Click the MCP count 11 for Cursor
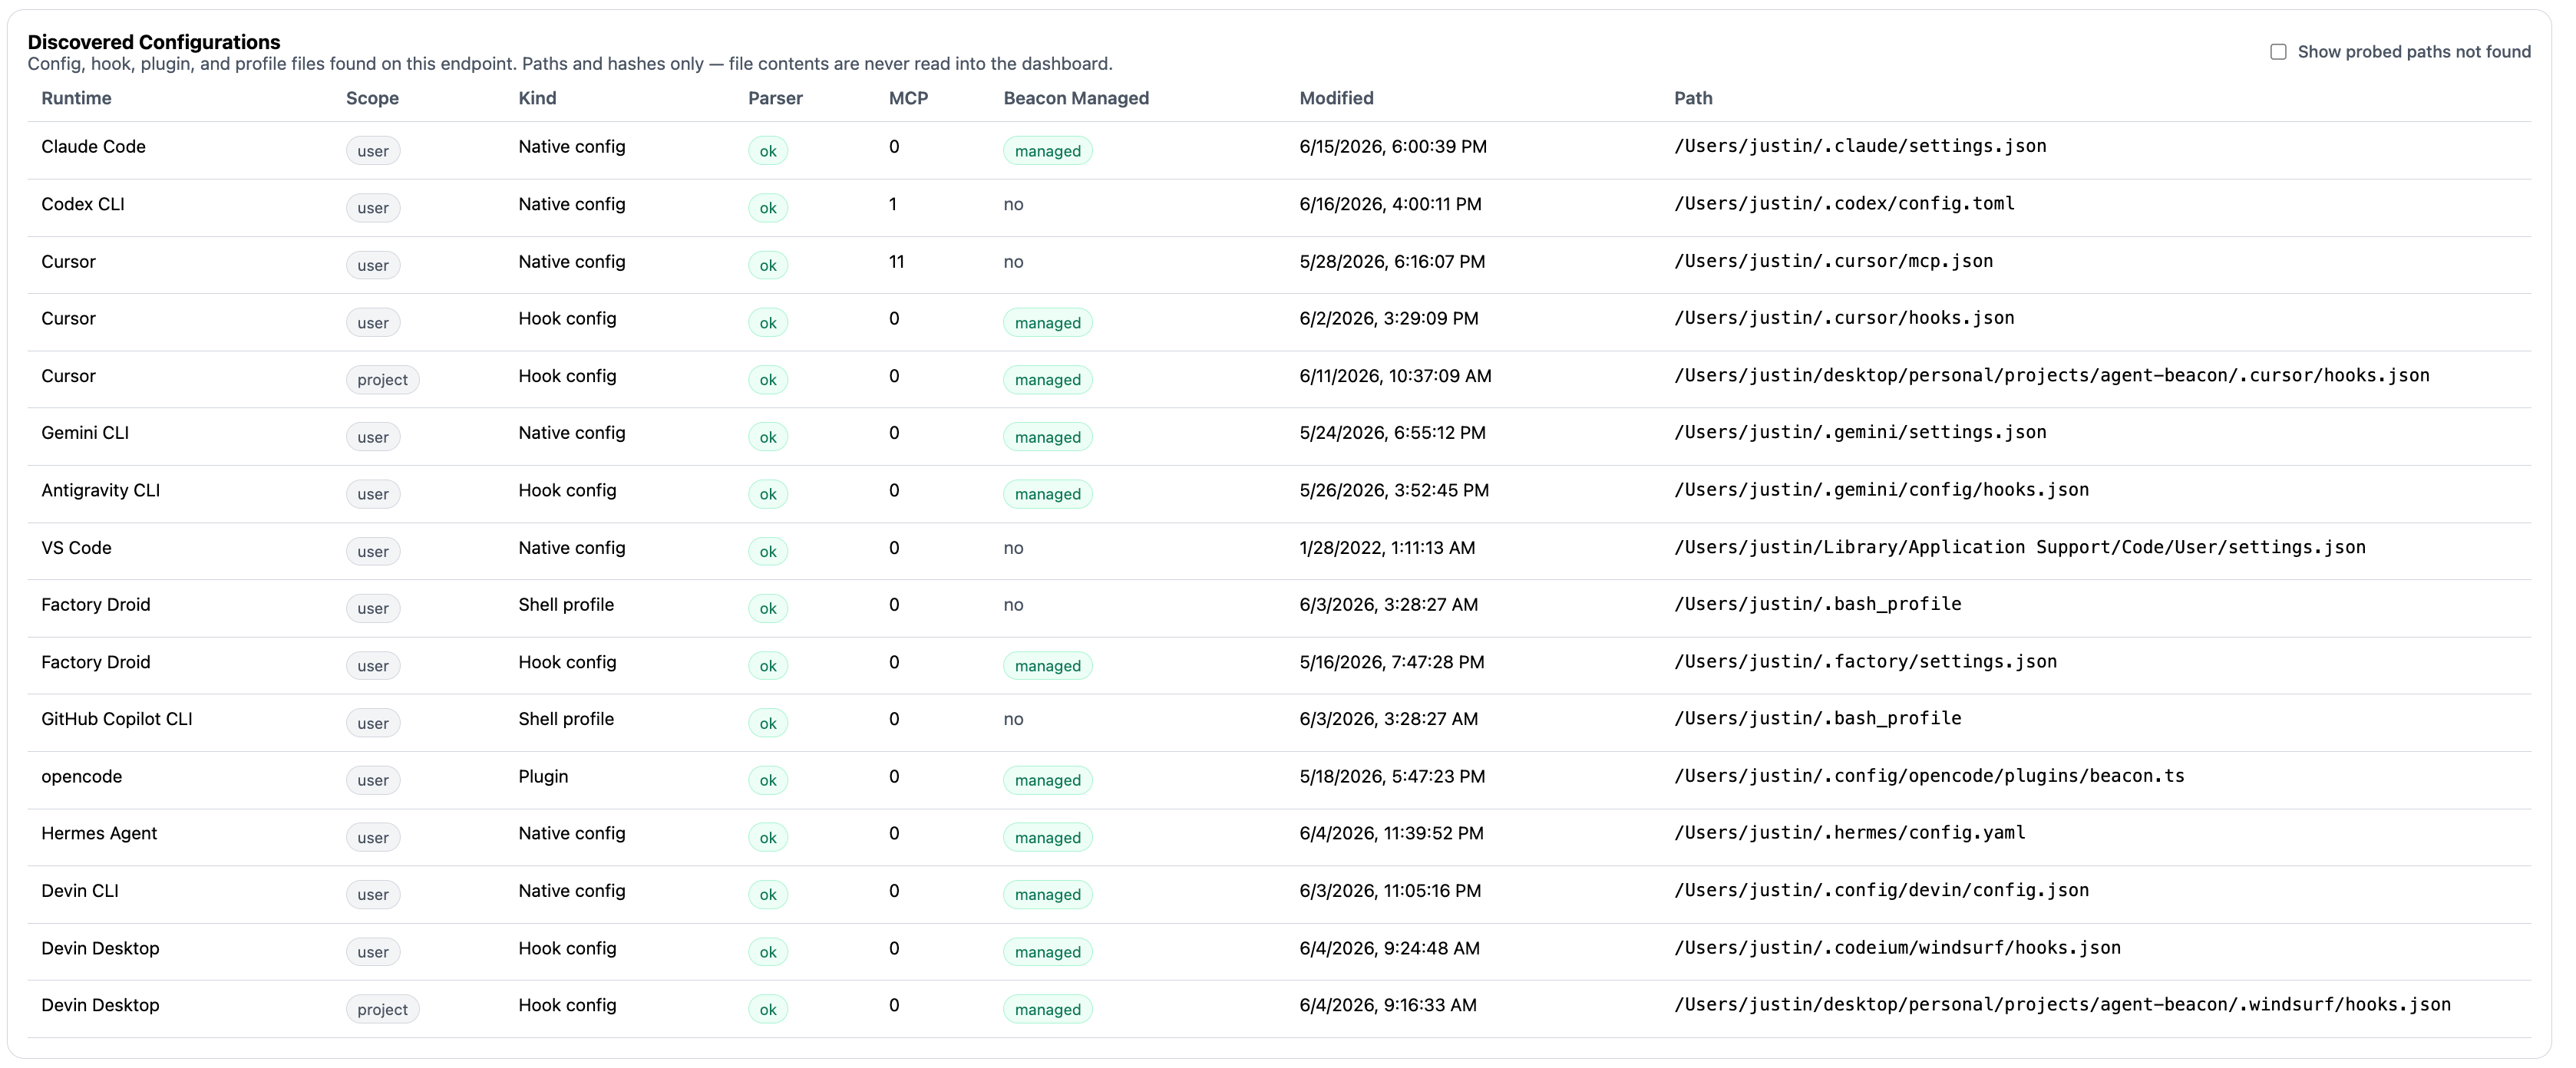 tap(896, 262)
